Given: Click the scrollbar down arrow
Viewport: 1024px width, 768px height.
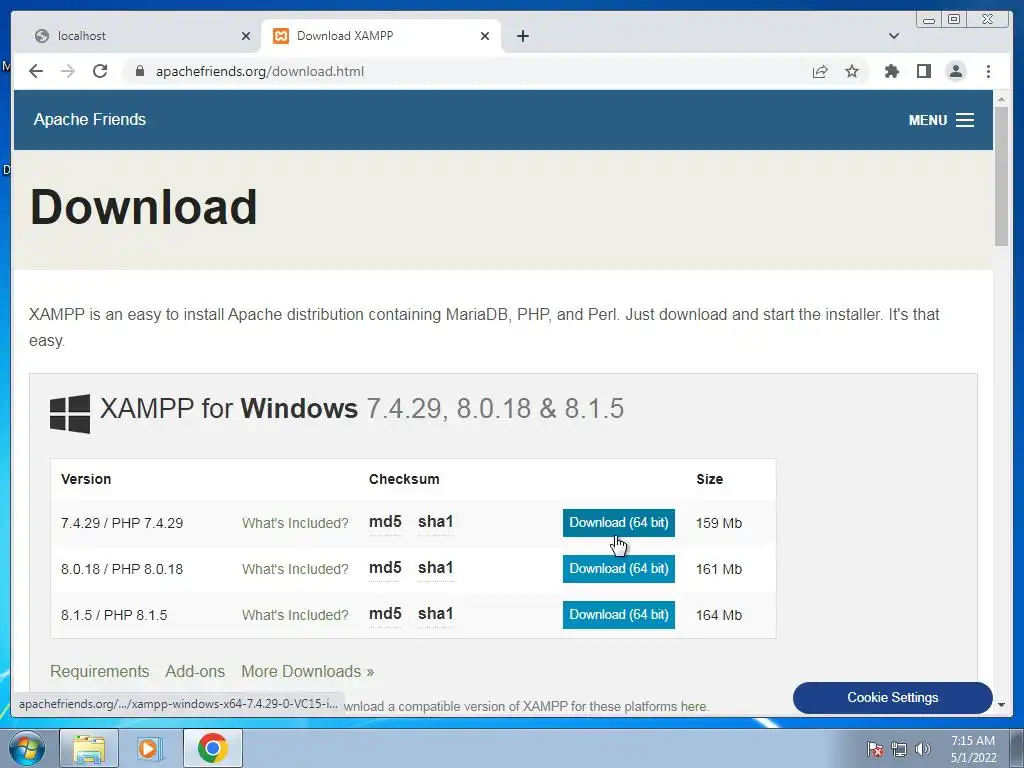Looking at the screenshot, I should coord(1001,705).
